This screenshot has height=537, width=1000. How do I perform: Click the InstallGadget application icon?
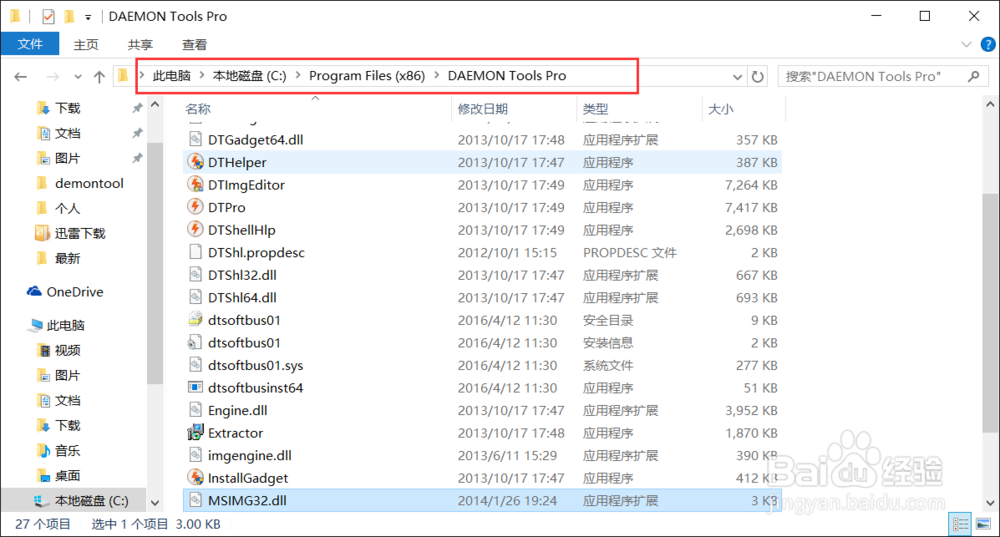[195, 478]
